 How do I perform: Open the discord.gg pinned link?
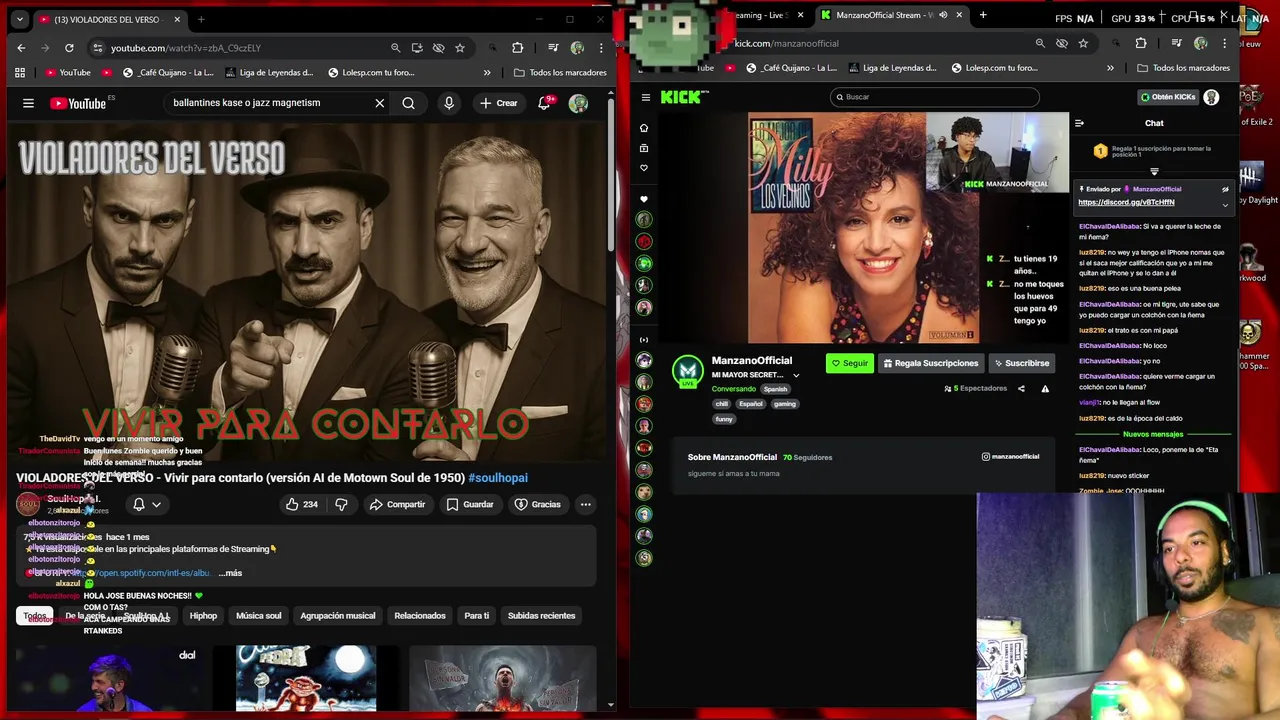point(1126,202)
